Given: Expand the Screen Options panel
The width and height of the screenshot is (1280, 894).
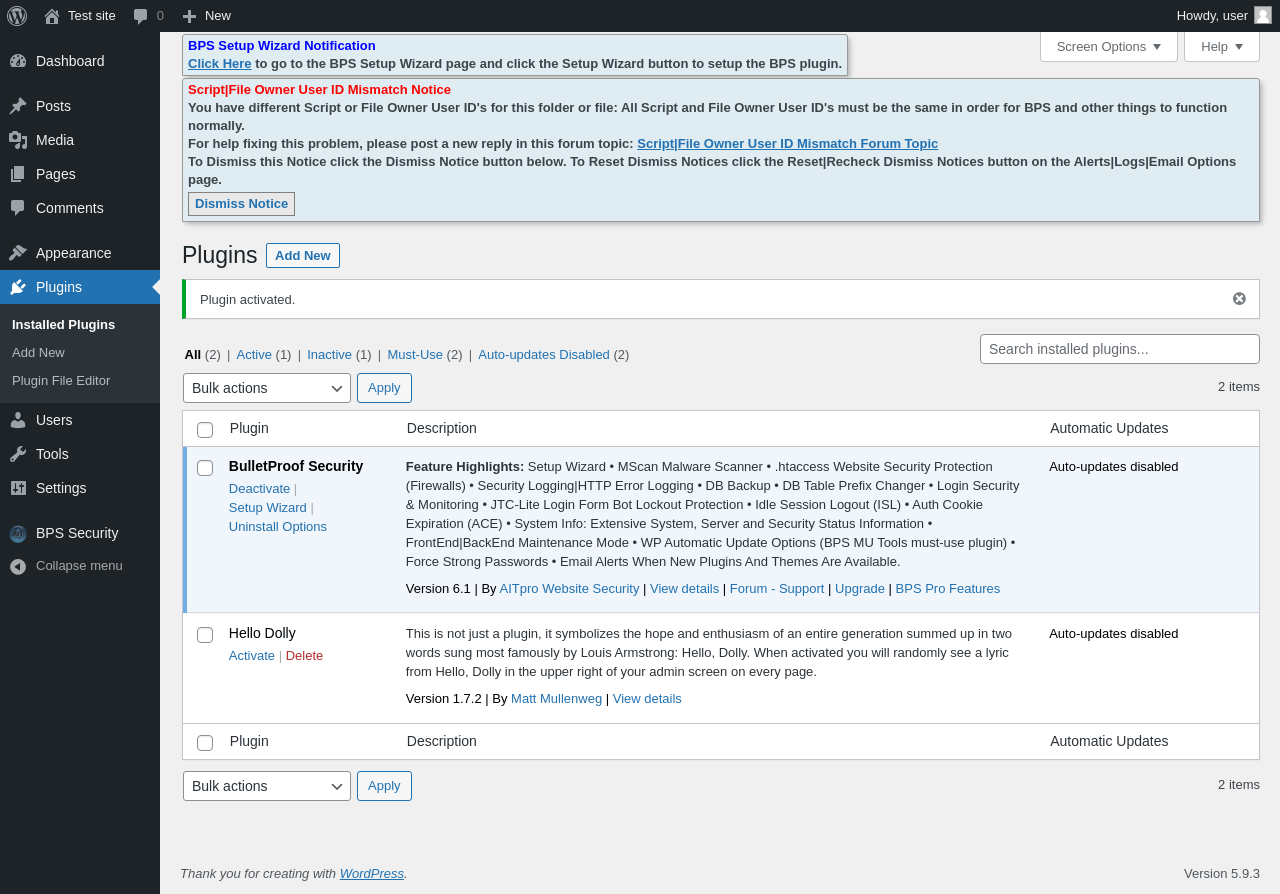Looking at the screenshot, I should coord(1108,46).
